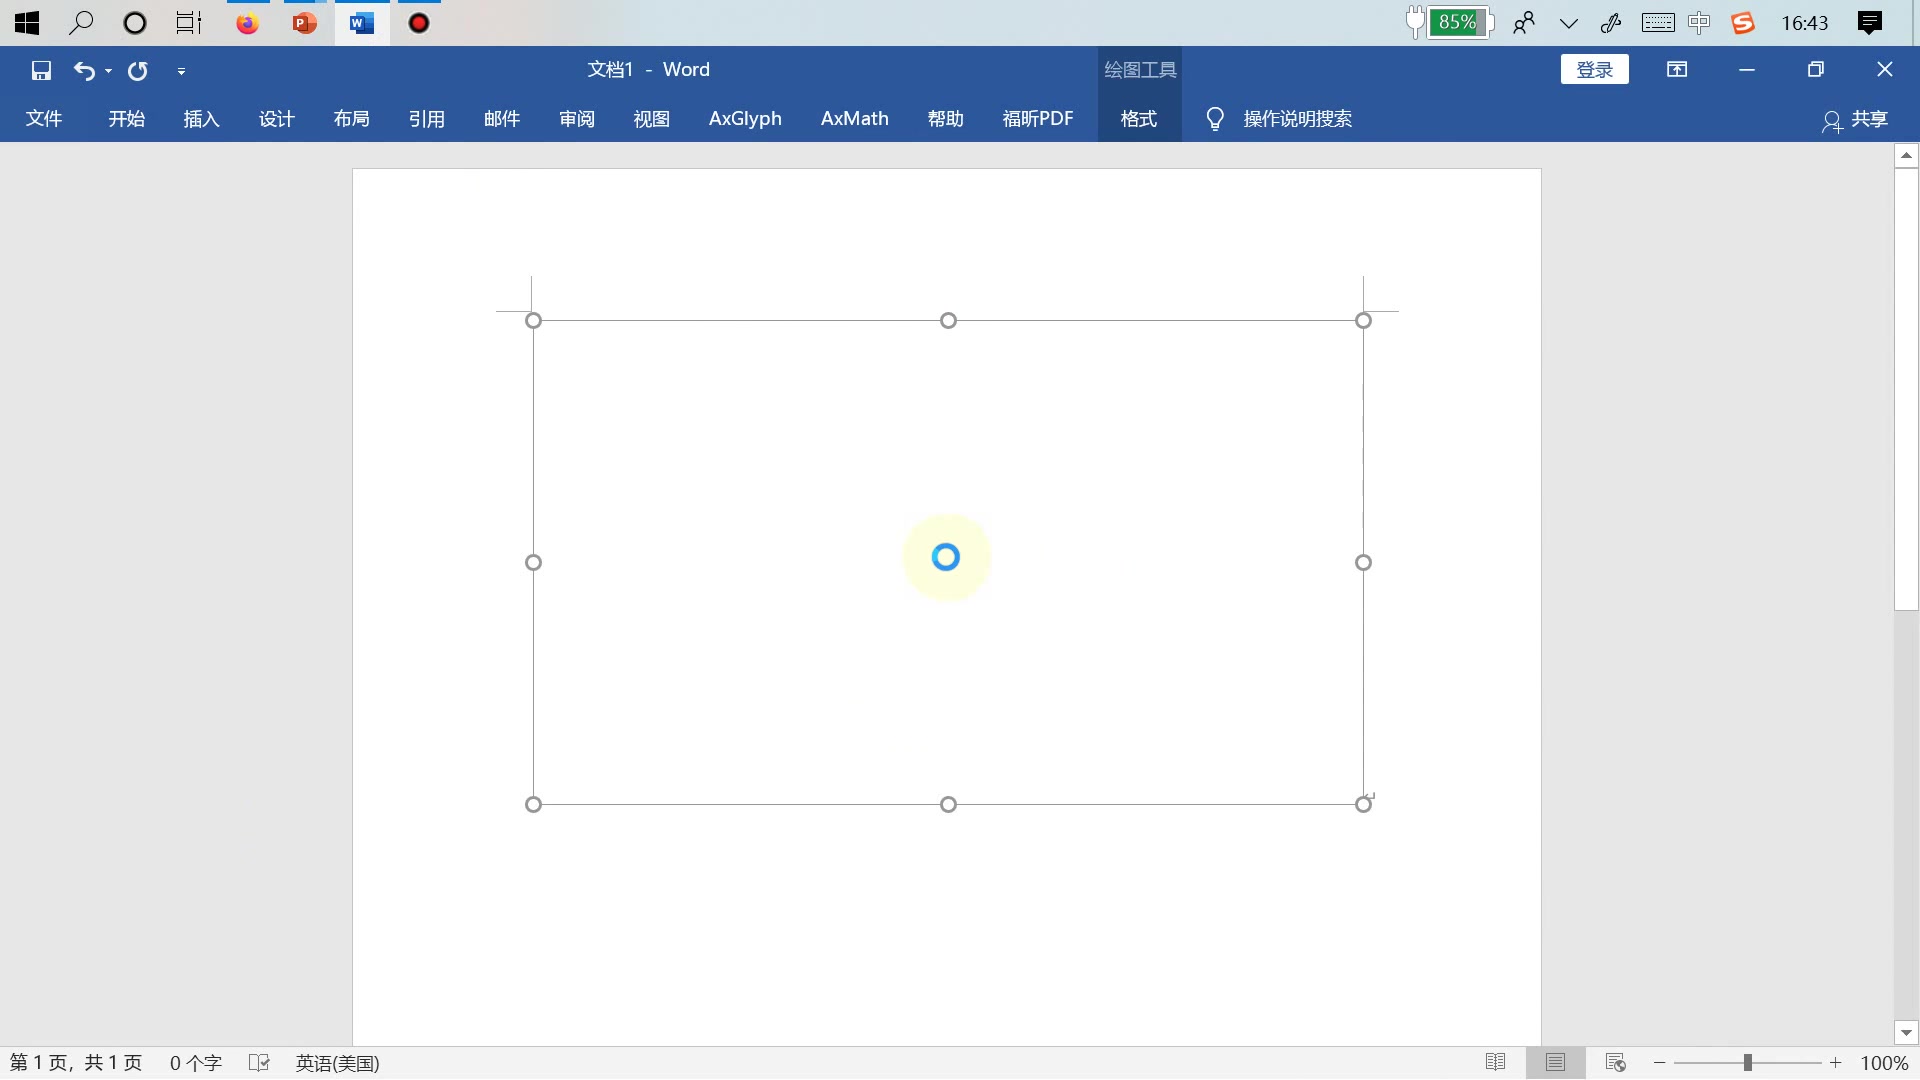Undo the last action
Viewport: 1920px width, 1080px height.
[x=84, y=70]
